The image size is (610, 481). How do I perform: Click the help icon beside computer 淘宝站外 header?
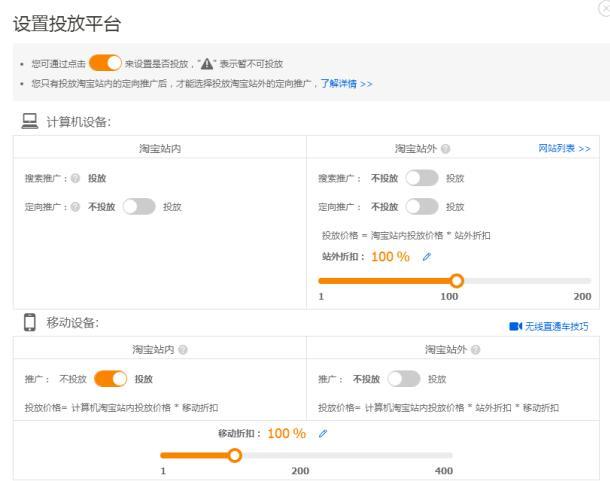point(445,148)
